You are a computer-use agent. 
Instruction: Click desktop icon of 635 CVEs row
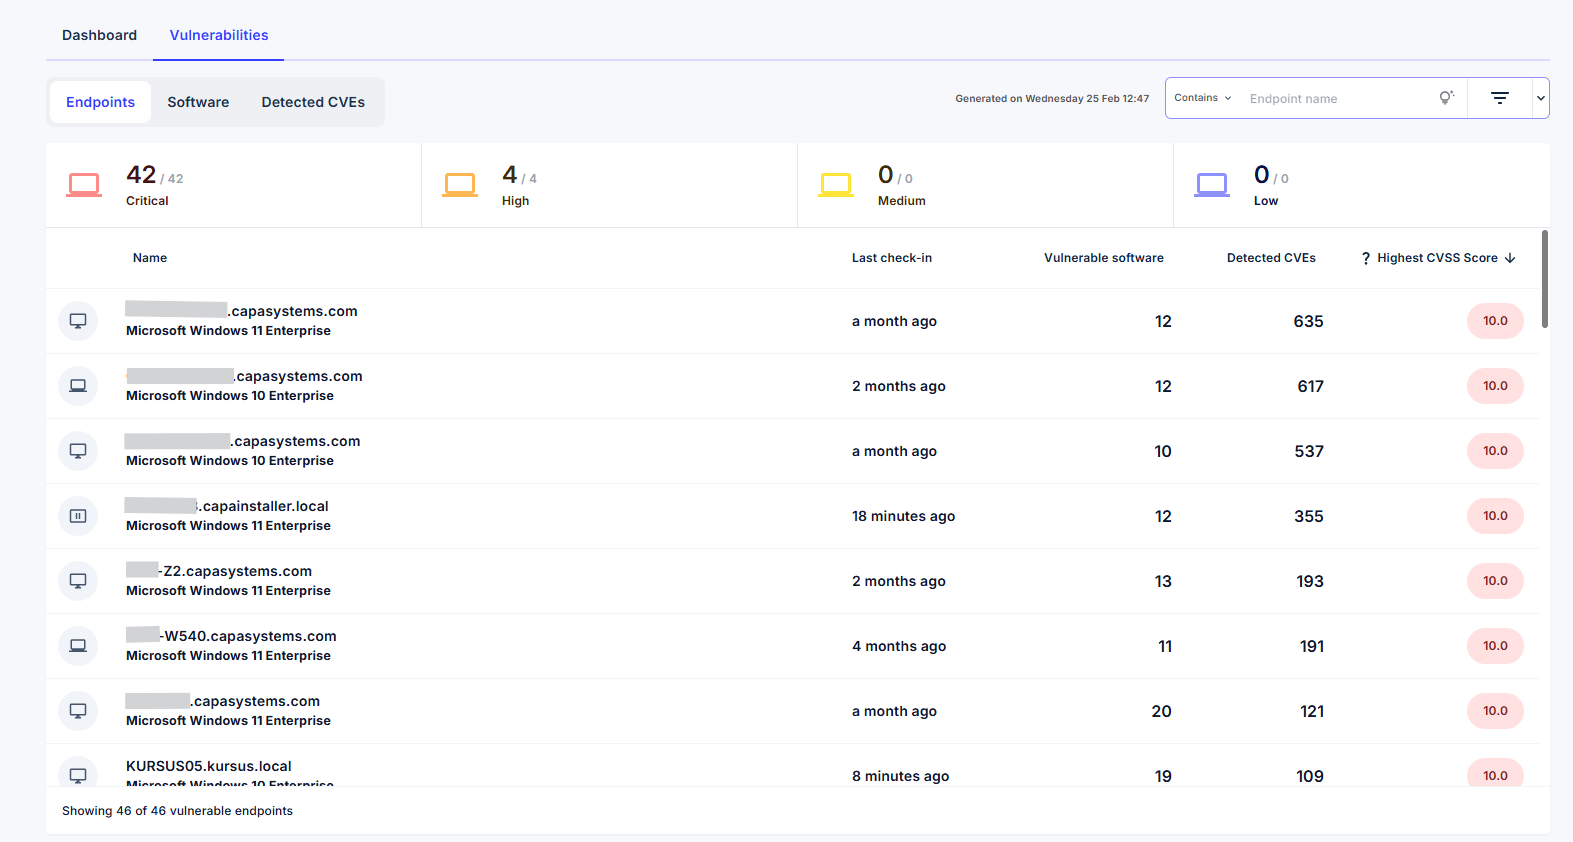point(78,321)
